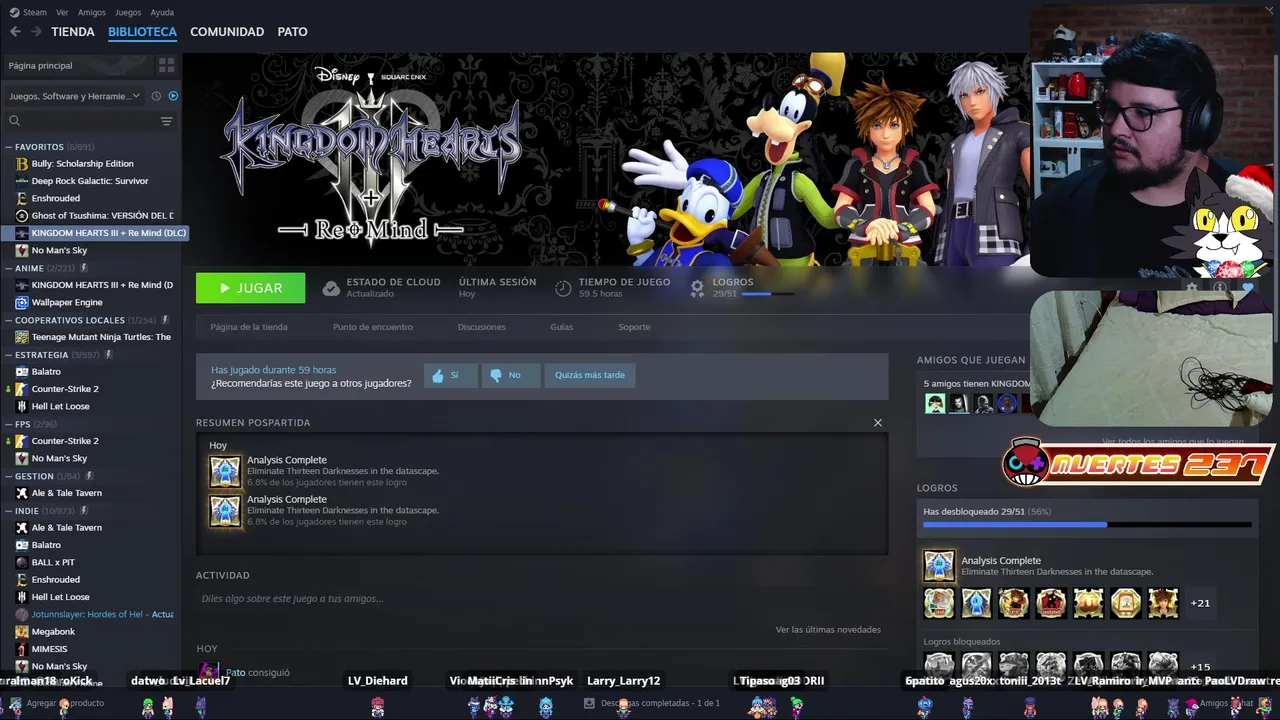The height and width of the screenshot is (720, 1280).
Task: Collapse the FPS category
Action: click(9, 424)
